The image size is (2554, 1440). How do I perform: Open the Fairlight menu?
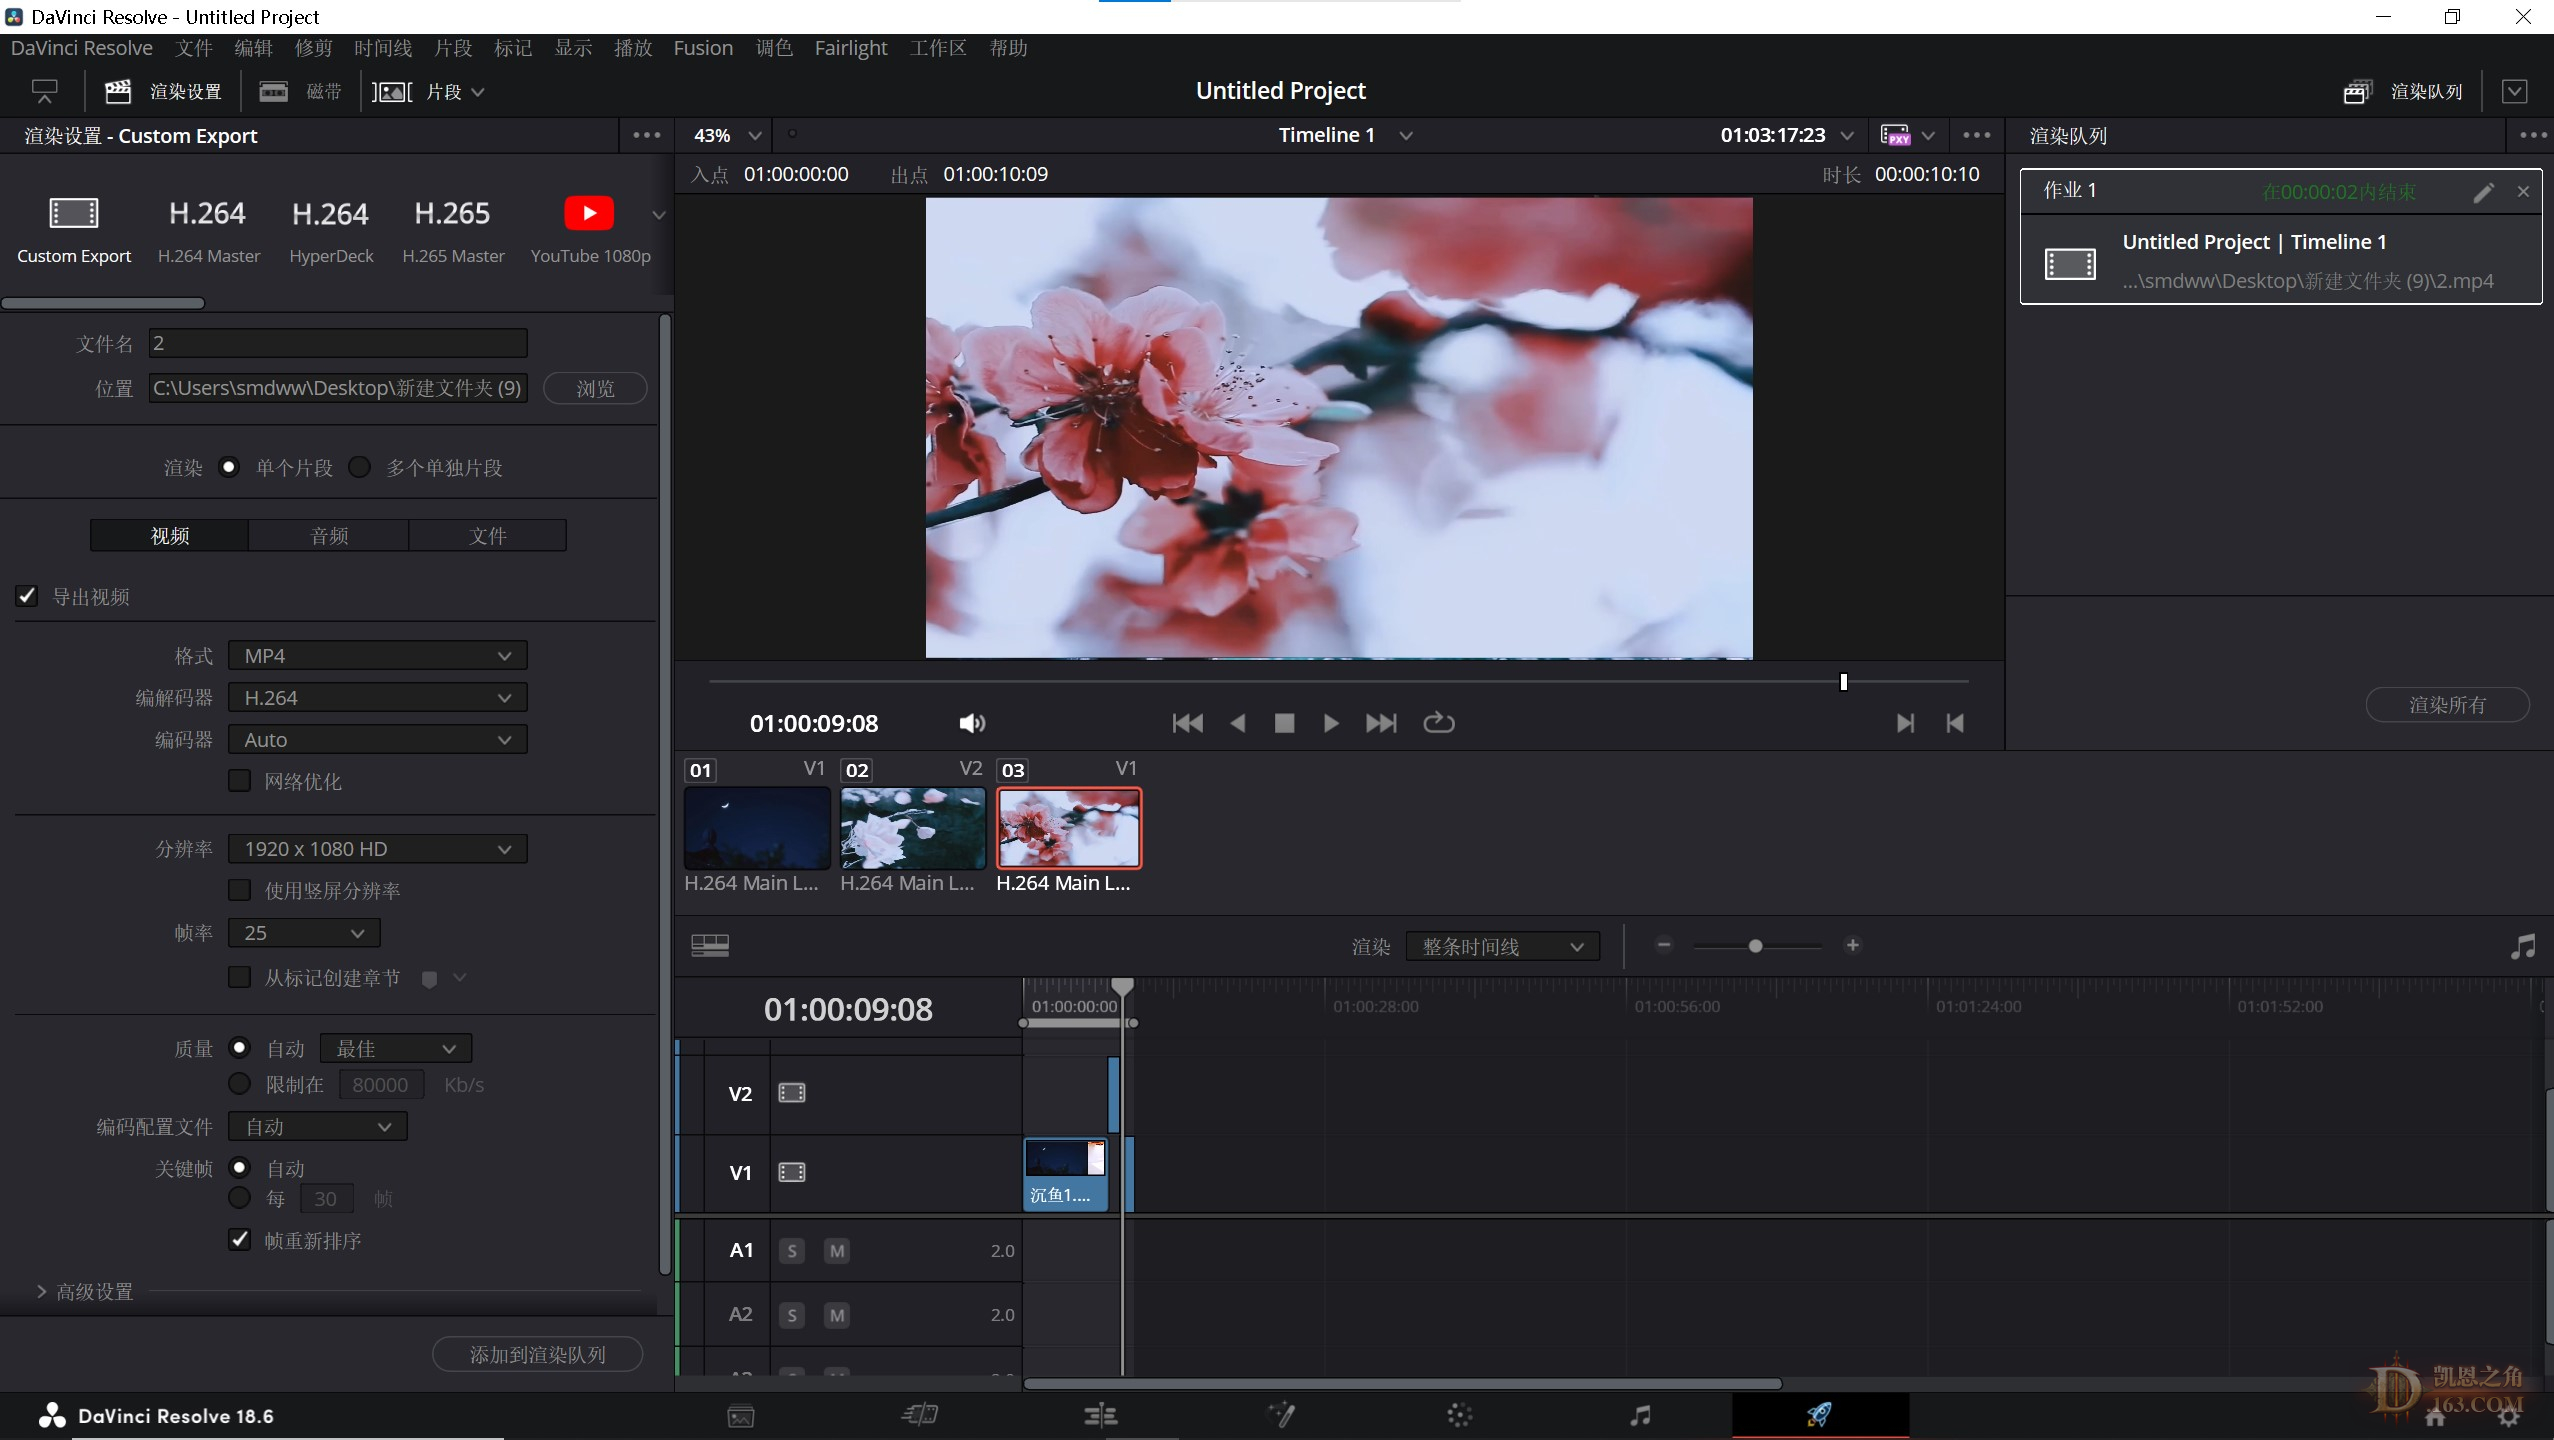pyautogui.click(x=851, y=48)
